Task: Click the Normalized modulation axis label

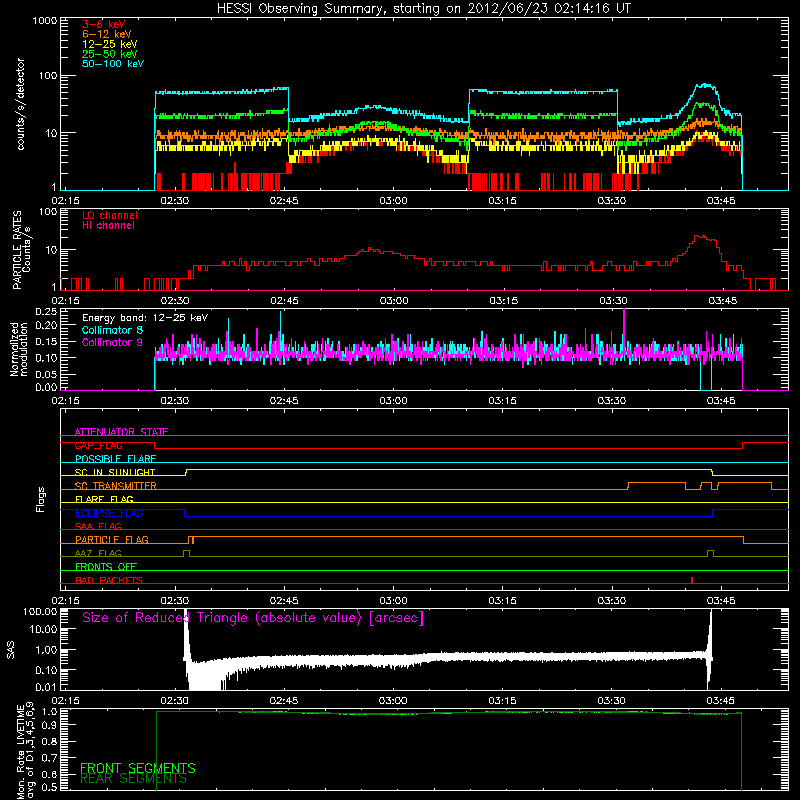Action: [19, 349]
